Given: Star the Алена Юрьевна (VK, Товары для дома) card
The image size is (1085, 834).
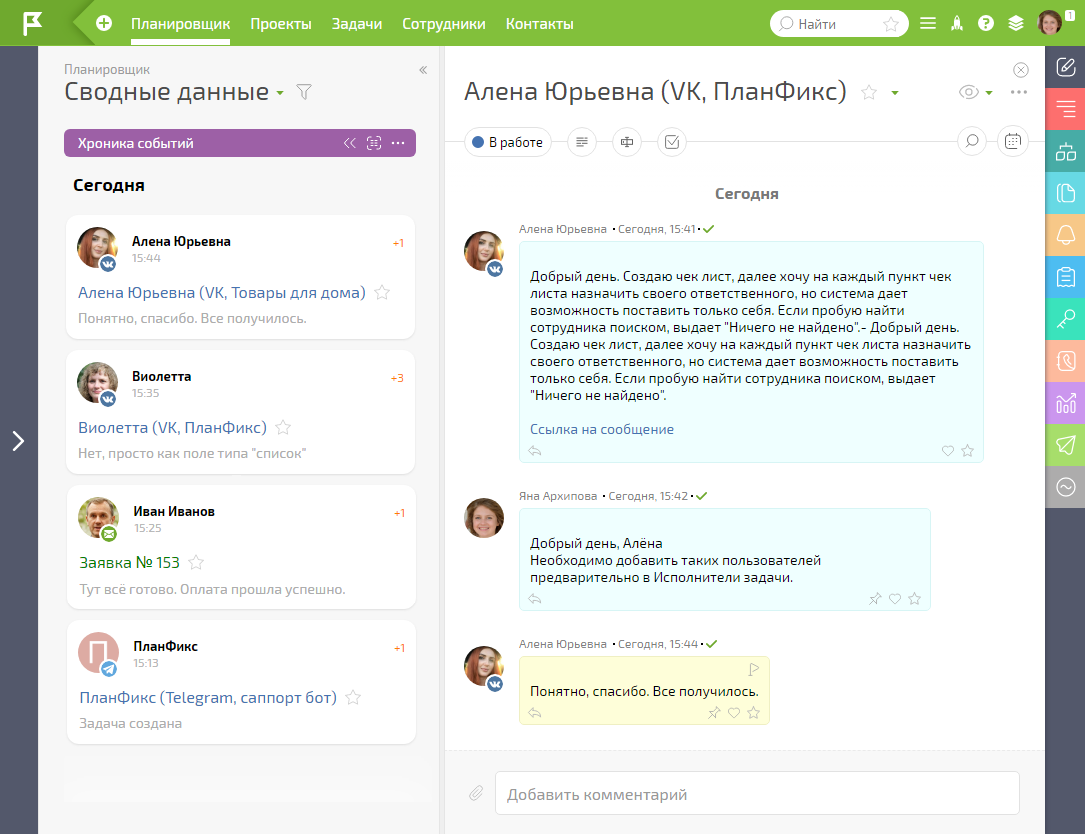Looking at the screenshot, I should (x=382, y=293).
